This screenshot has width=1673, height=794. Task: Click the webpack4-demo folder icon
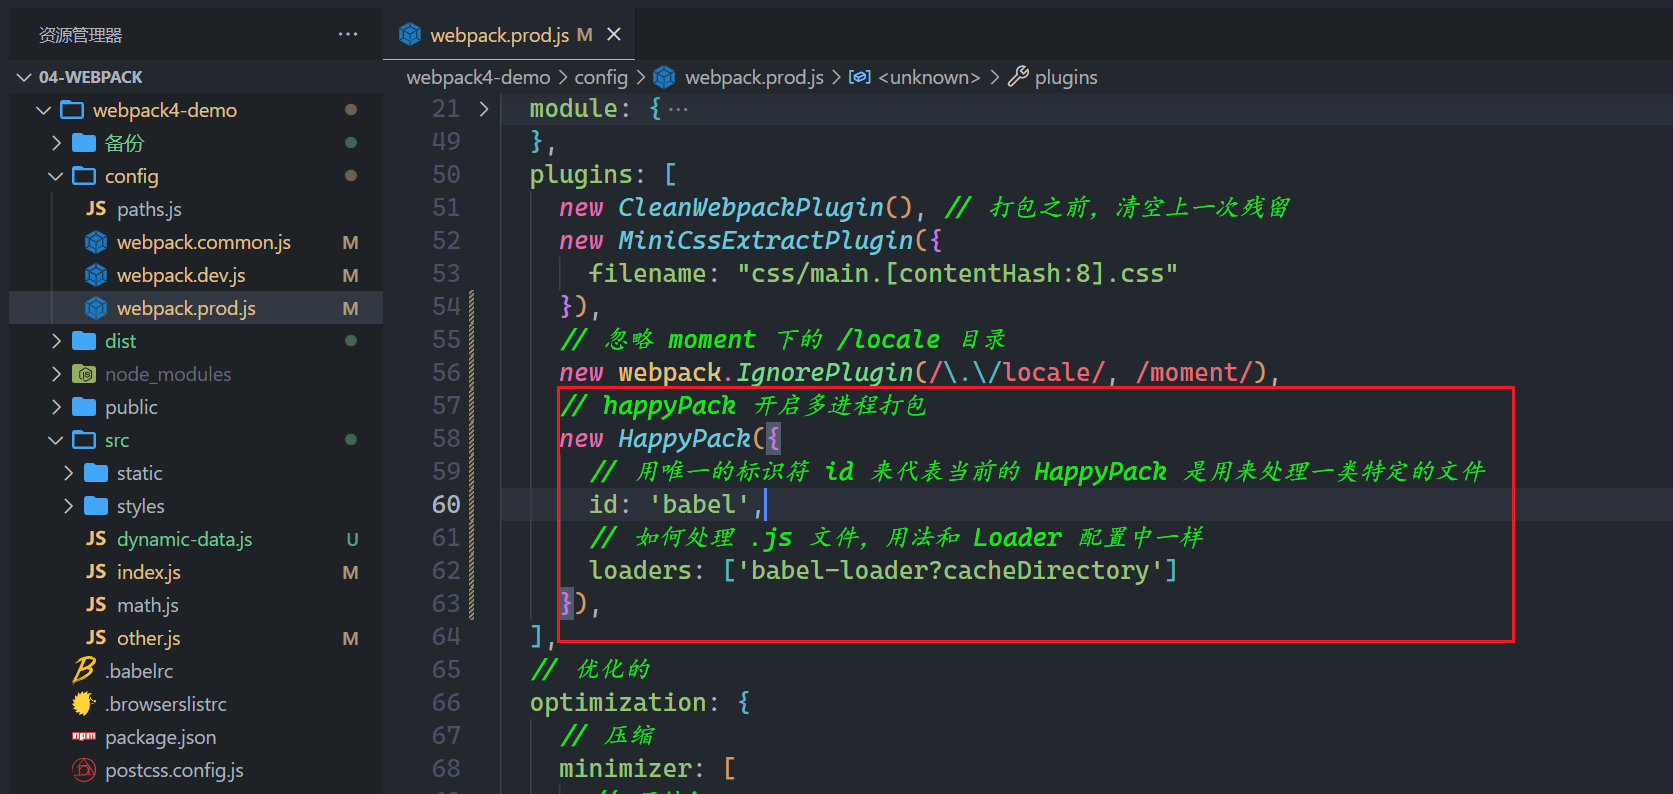[72, 110]
